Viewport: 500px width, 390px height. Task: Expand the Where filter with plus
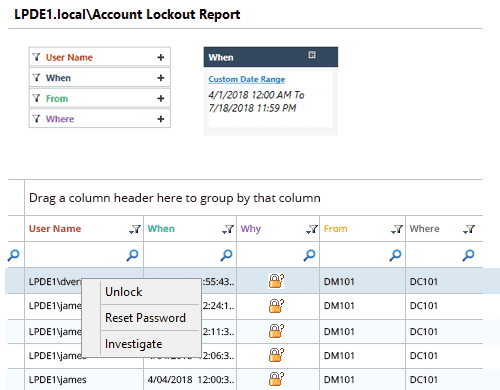point(161,119)
